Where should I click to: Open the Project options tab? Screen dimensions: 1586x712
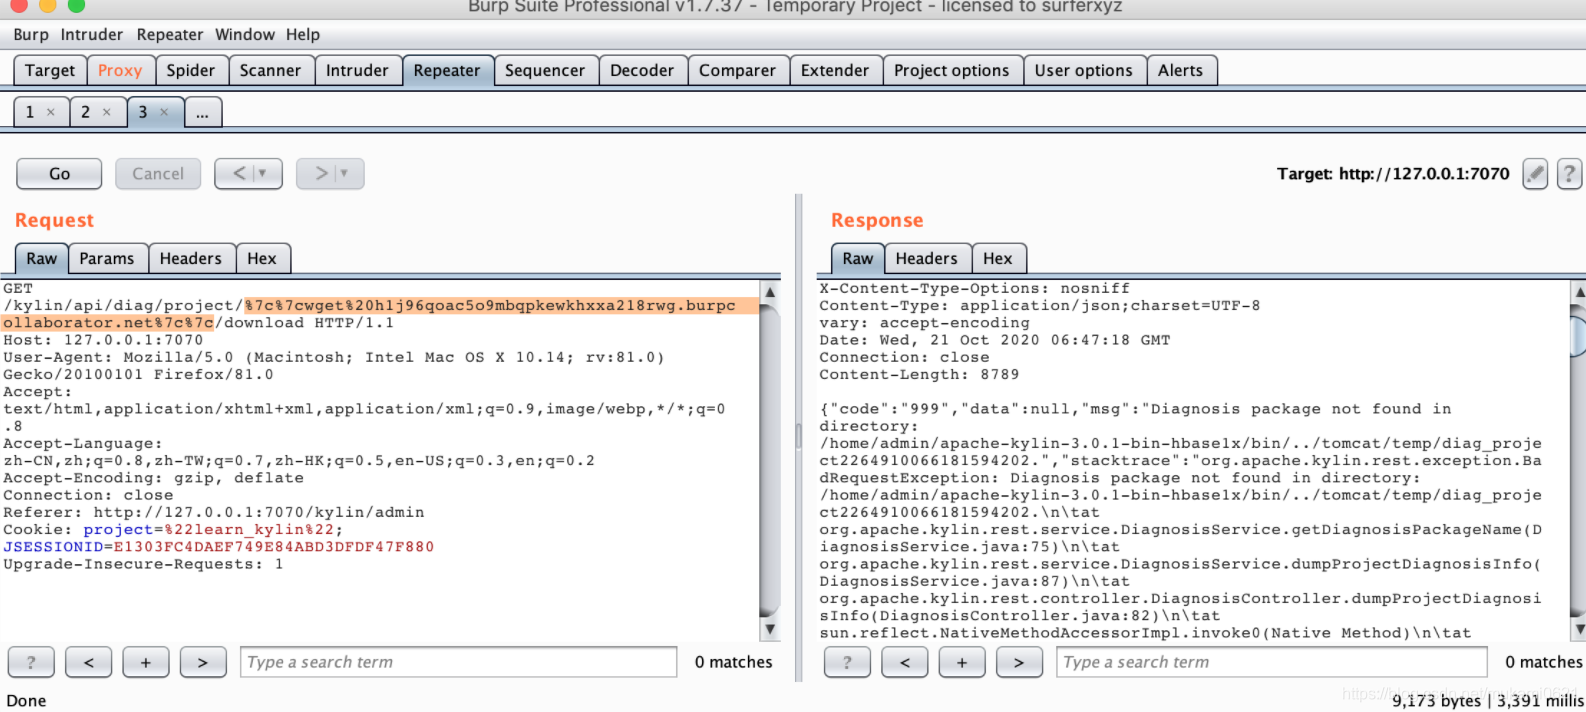pos(952,71)
